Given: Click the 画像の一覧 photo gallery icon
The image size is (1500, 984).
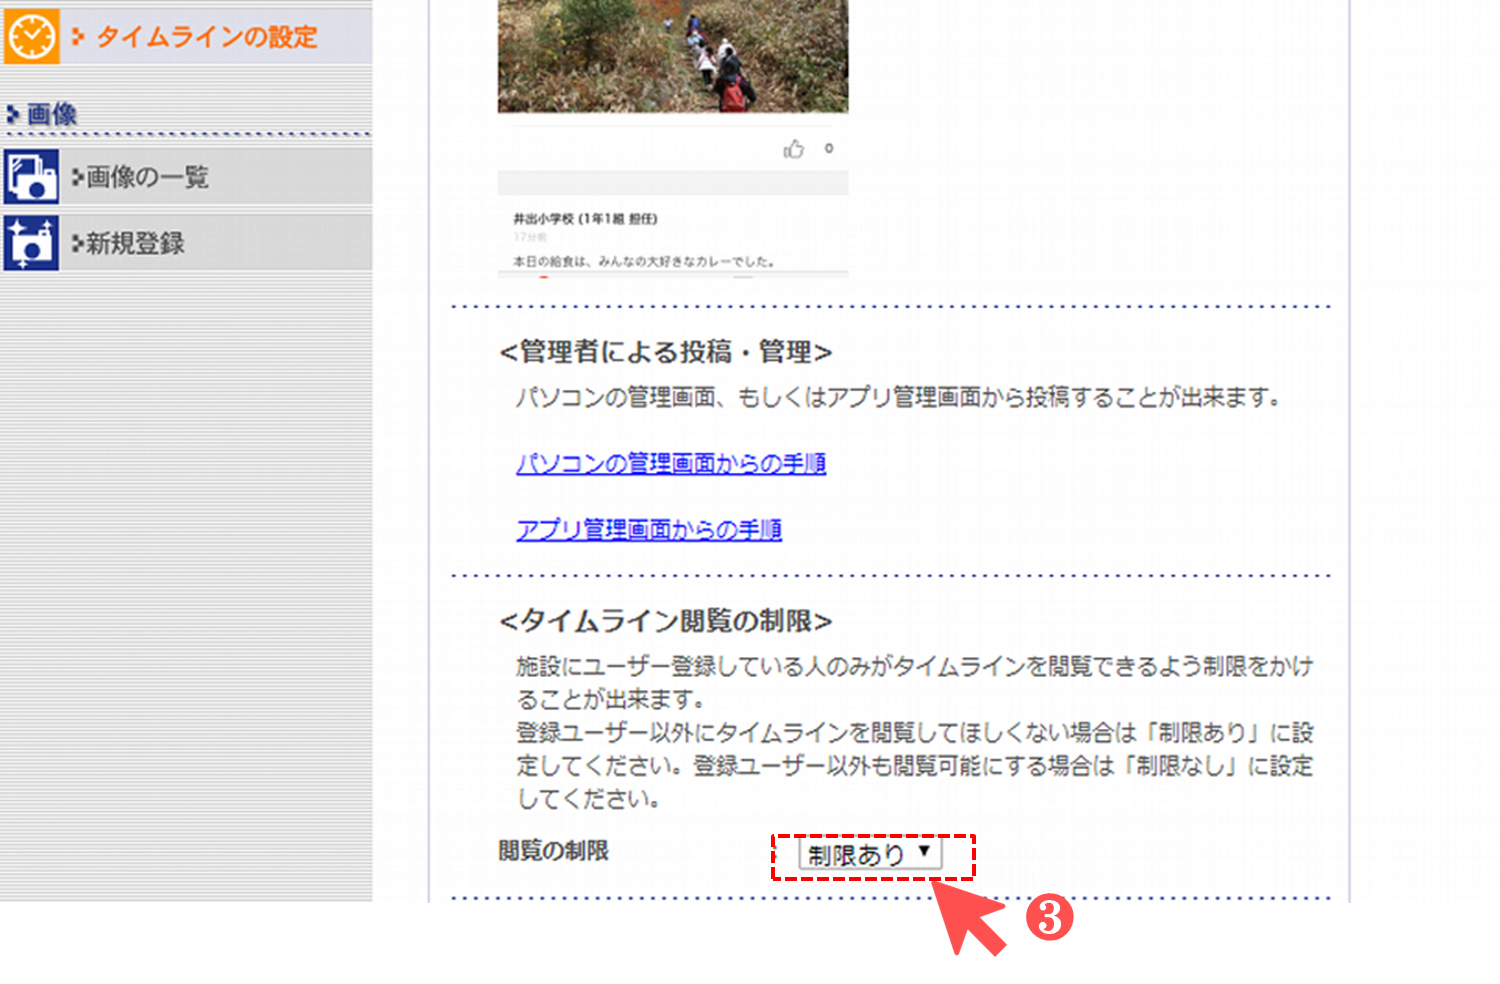Looking at the screenshot, I should (x=31, y=177).
